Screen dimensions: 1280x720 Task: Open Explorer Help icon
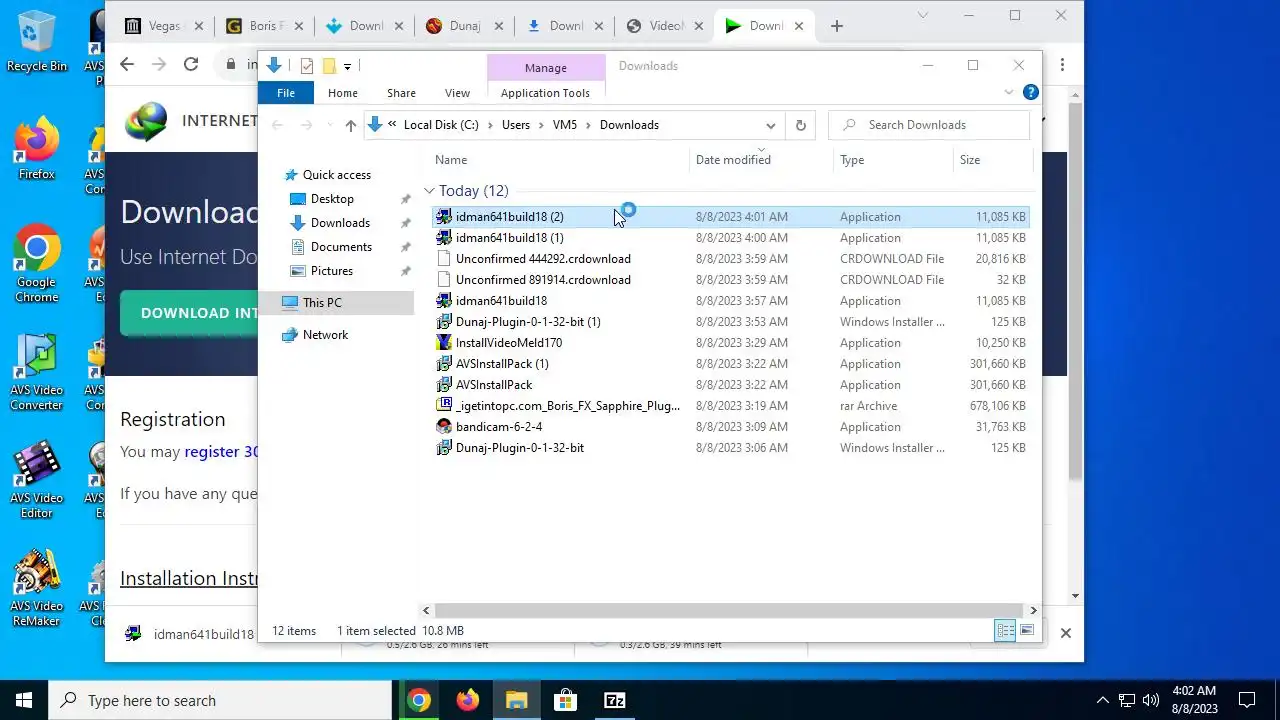coord(1031,92)
